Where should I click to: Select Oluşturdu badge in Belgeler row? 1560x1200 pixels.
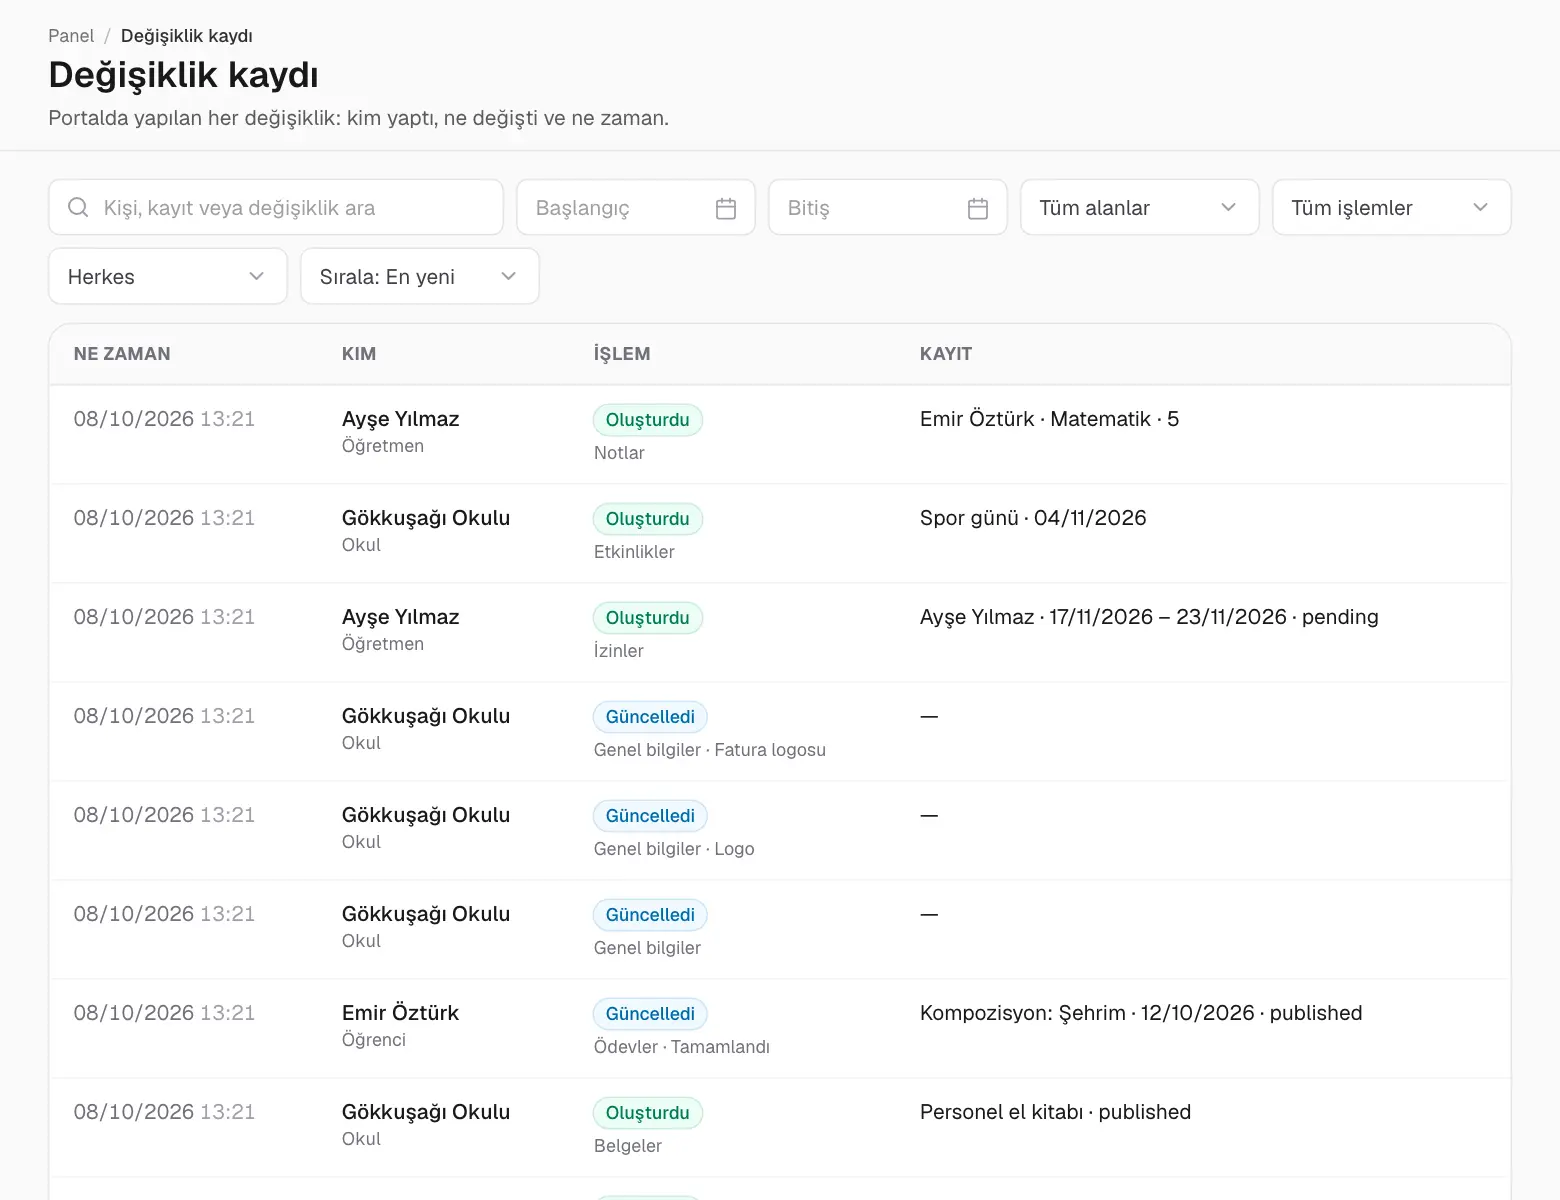tap(648, 1113)
